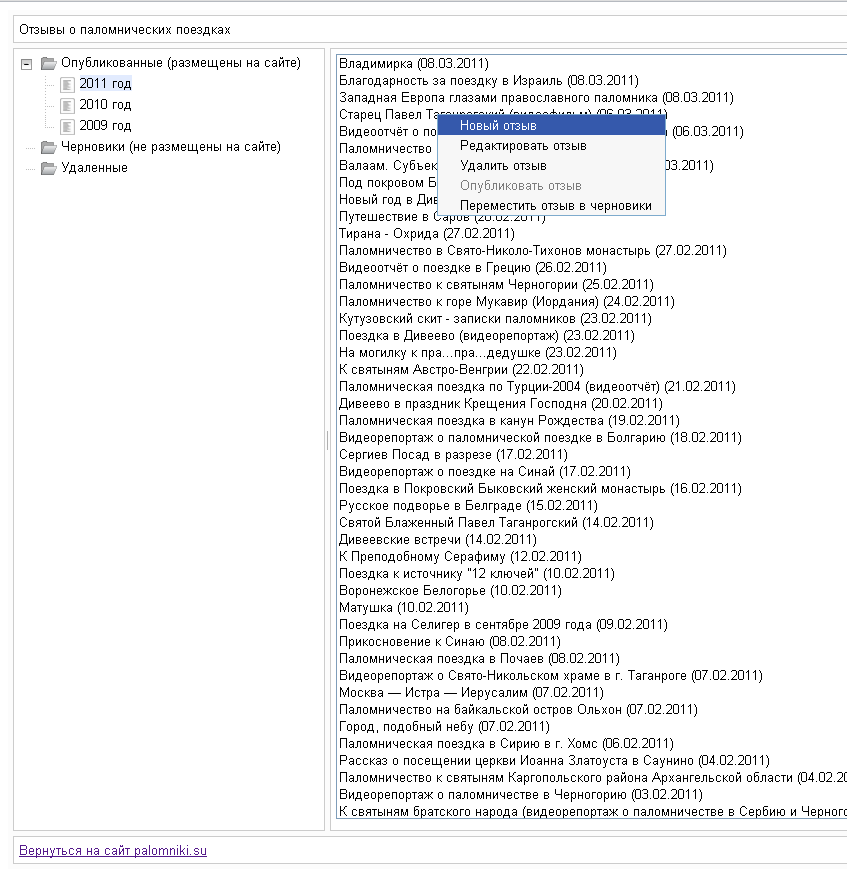
Task: Open the Черновики folder label
Action: [x=170, y=147]
